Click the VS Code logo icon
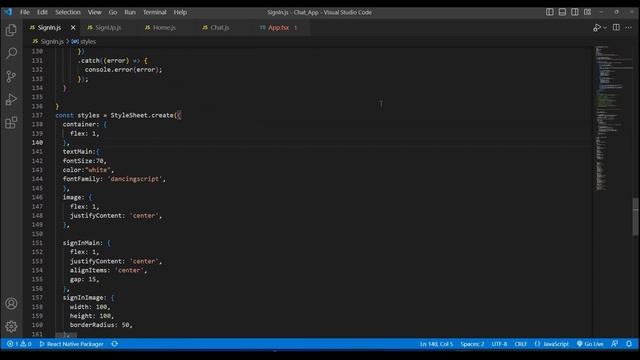The height and width of the screenshot is (360, 640). tap(8, 12)
